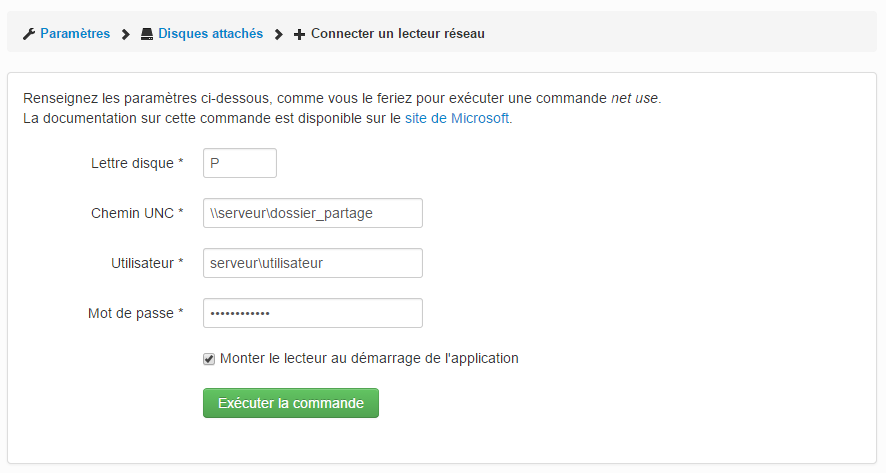886x473 pixels.
Task: Click into the Chemin UNC text field
Action: 313,213
